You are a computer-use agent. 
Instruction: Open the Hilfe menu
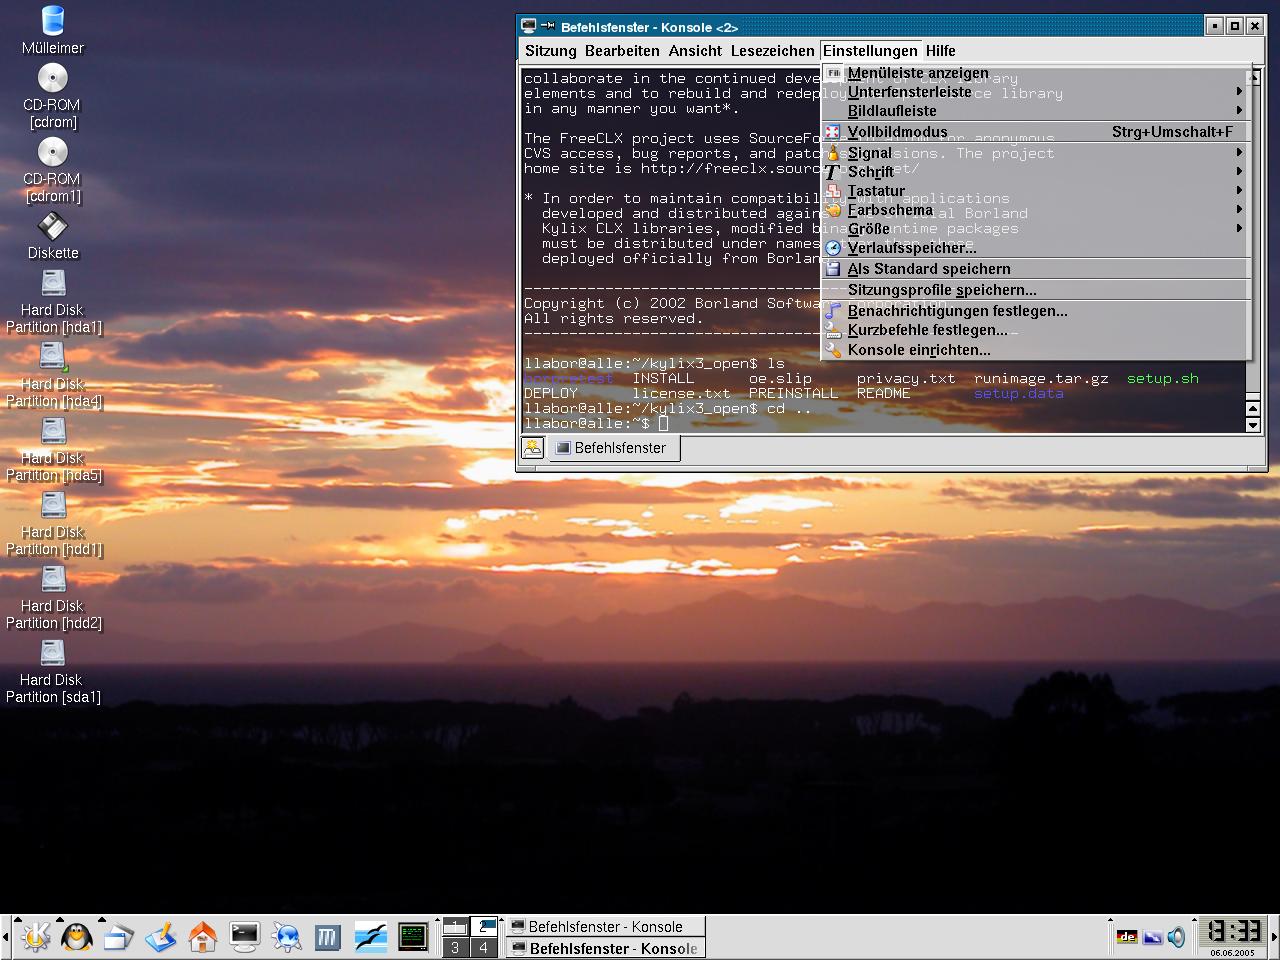pyautogui.click(x=940, y=51)
